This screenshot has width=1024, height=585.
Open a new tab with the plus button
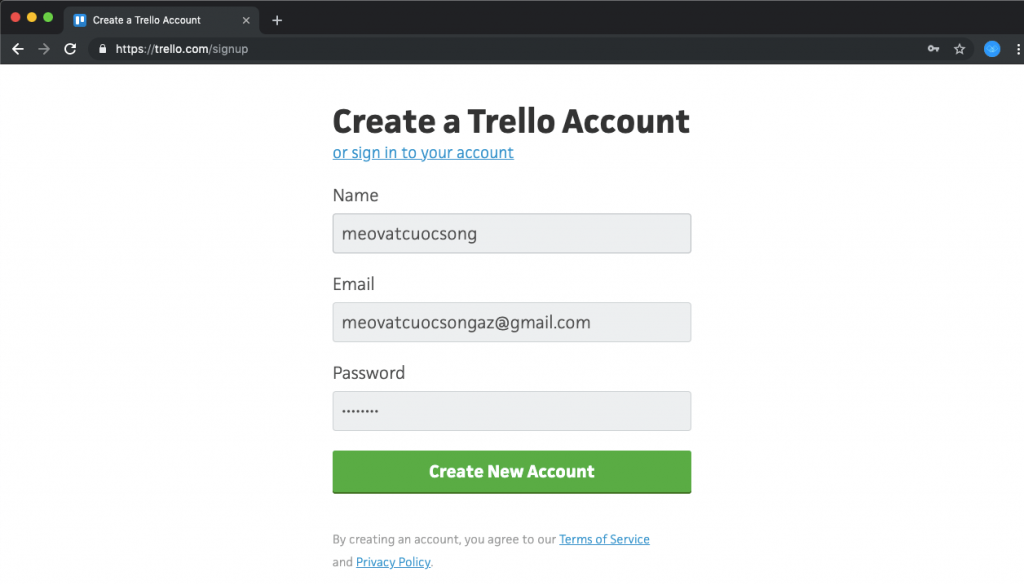pos(277,20)
